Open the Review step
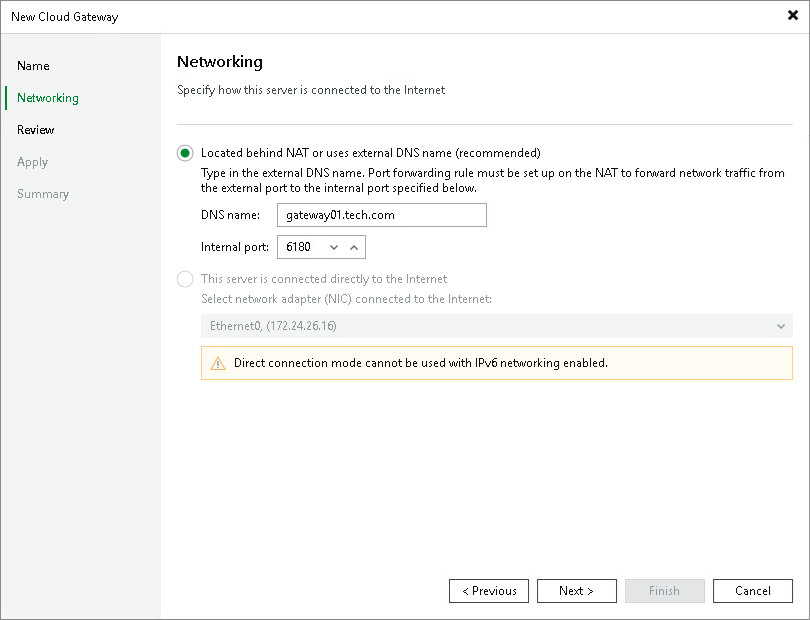The height and width of the screenshot is (620, 810). pyautogui.click(x=35, y=129)
